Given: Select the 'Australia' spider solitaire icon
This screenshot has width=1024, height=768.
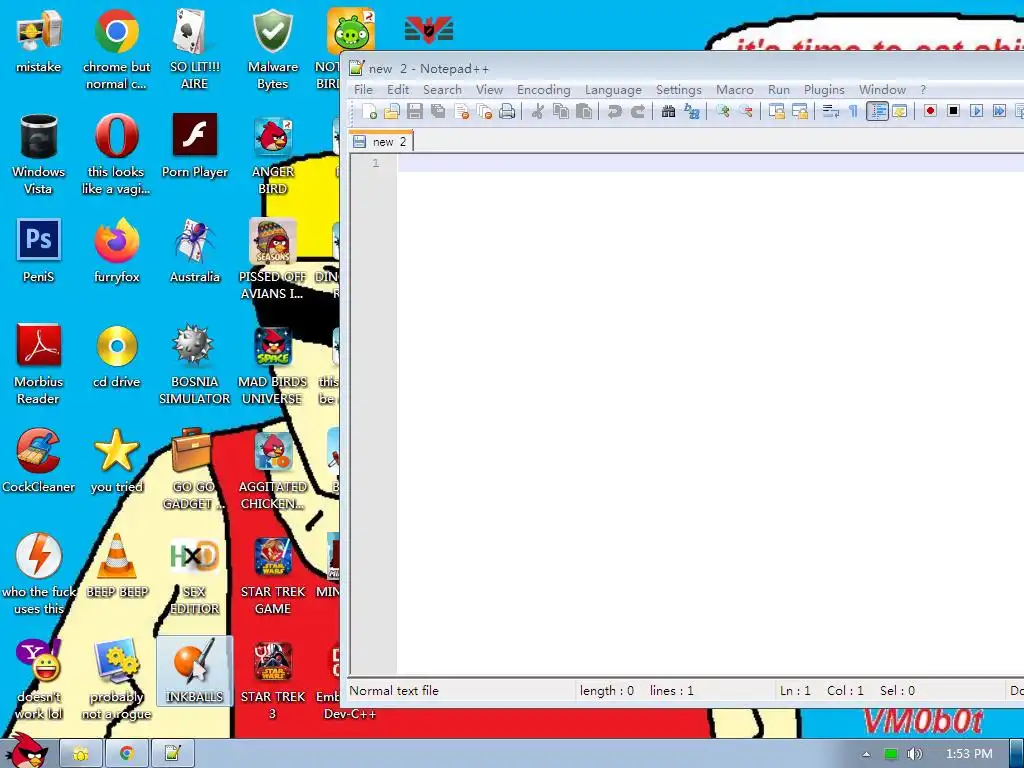Looking at the screenshot, I should point(195,251).
